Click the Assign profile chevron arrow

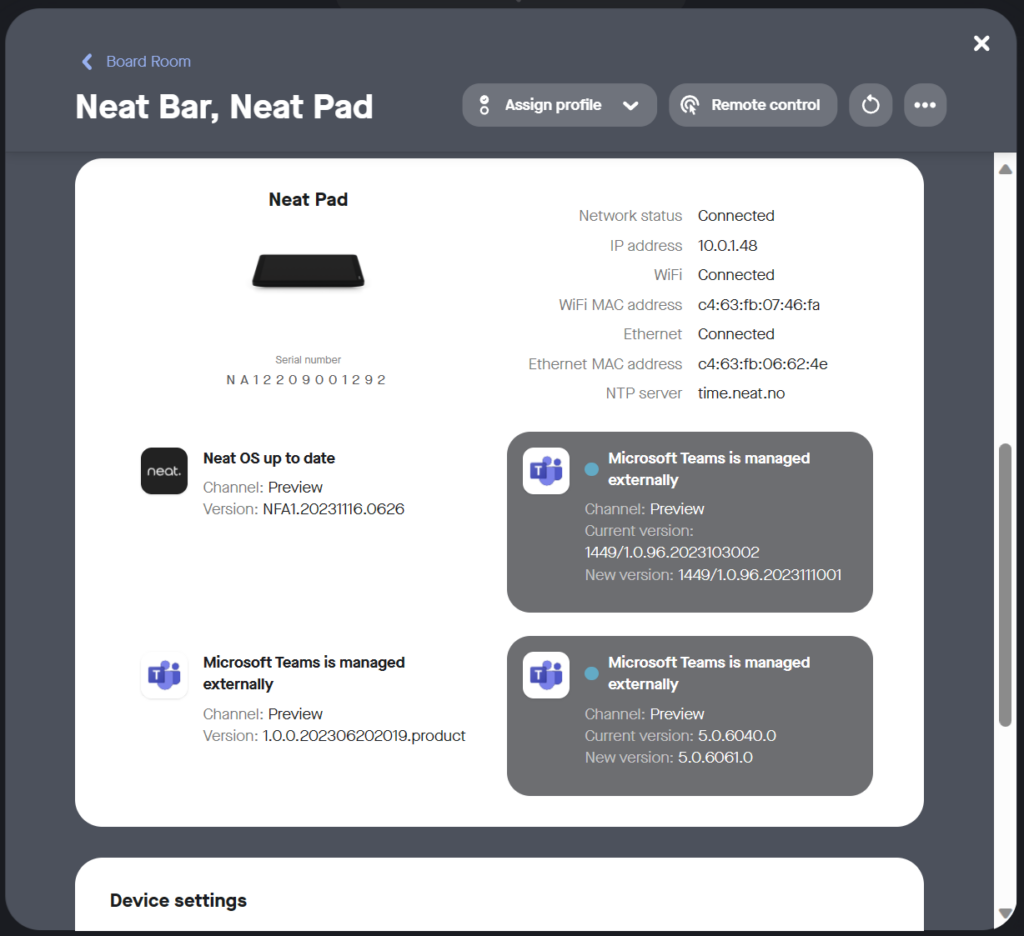(x=630, y=106)
